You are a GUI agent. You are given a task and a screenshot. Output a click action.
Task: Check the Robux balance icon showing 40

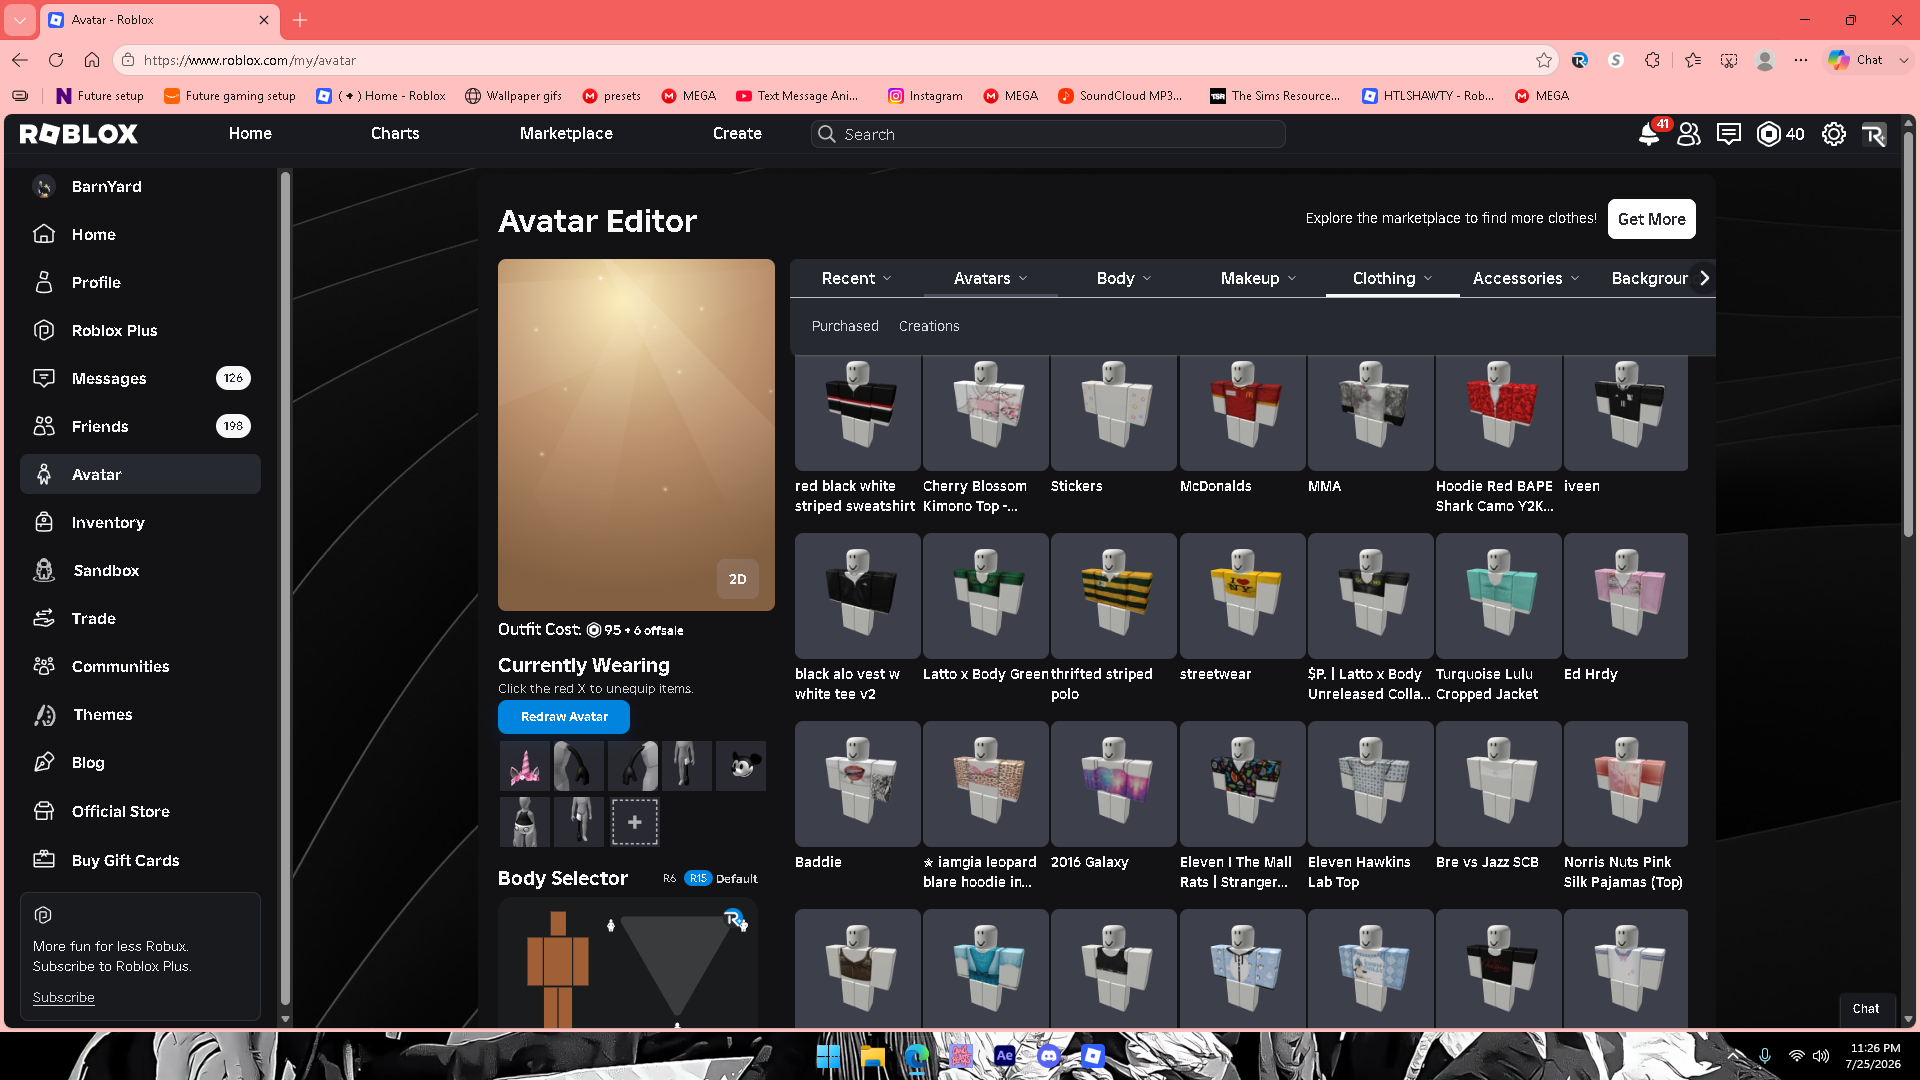(x=1769, y=134)
